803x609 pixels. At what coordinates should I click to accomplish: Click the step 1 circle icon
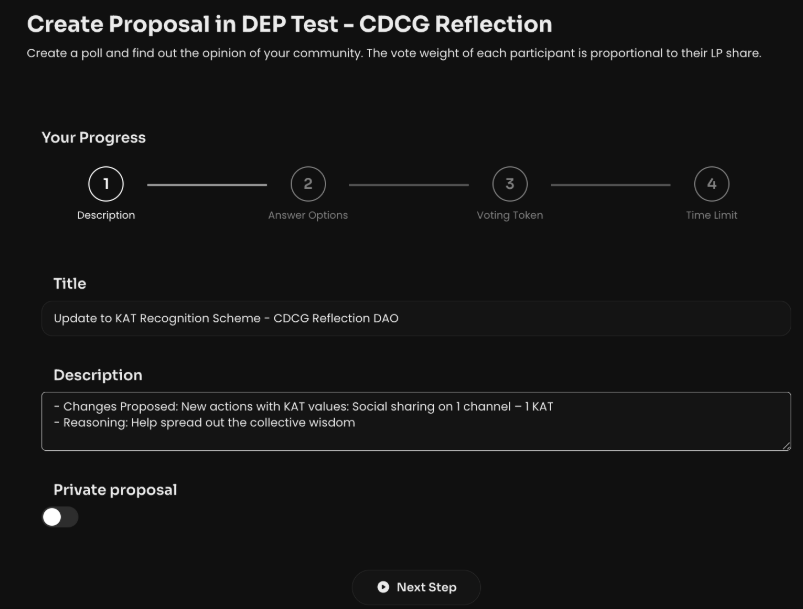click(x=106, y=184)
